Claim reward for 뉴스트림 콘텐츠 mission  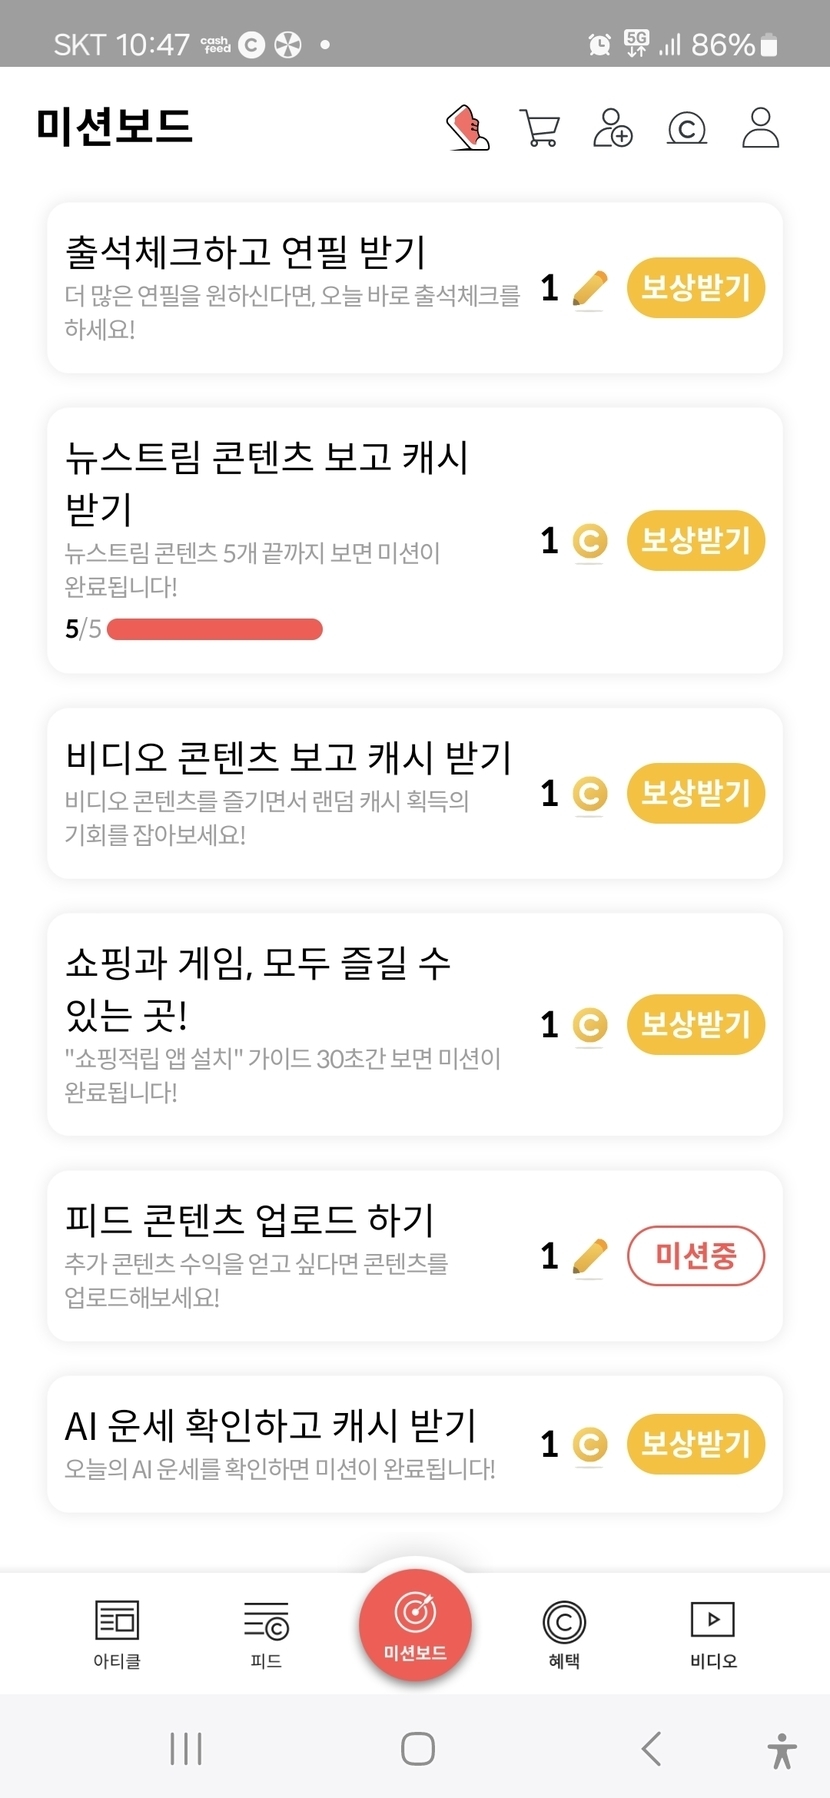[x=695, y=541]
